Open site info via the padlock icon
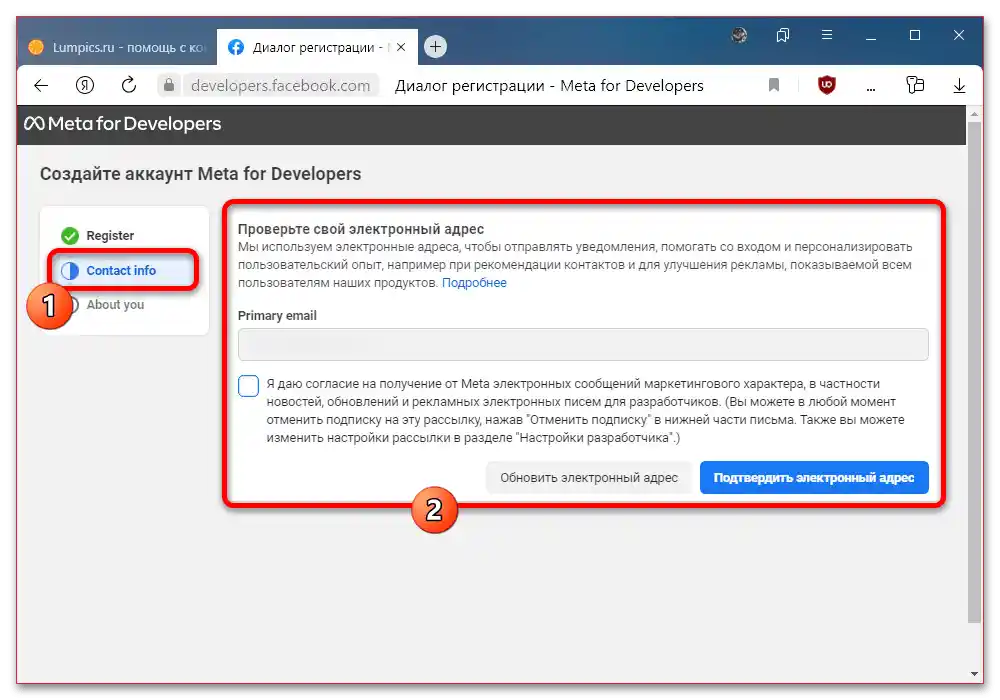1000x700 pixels. point(168,85)
